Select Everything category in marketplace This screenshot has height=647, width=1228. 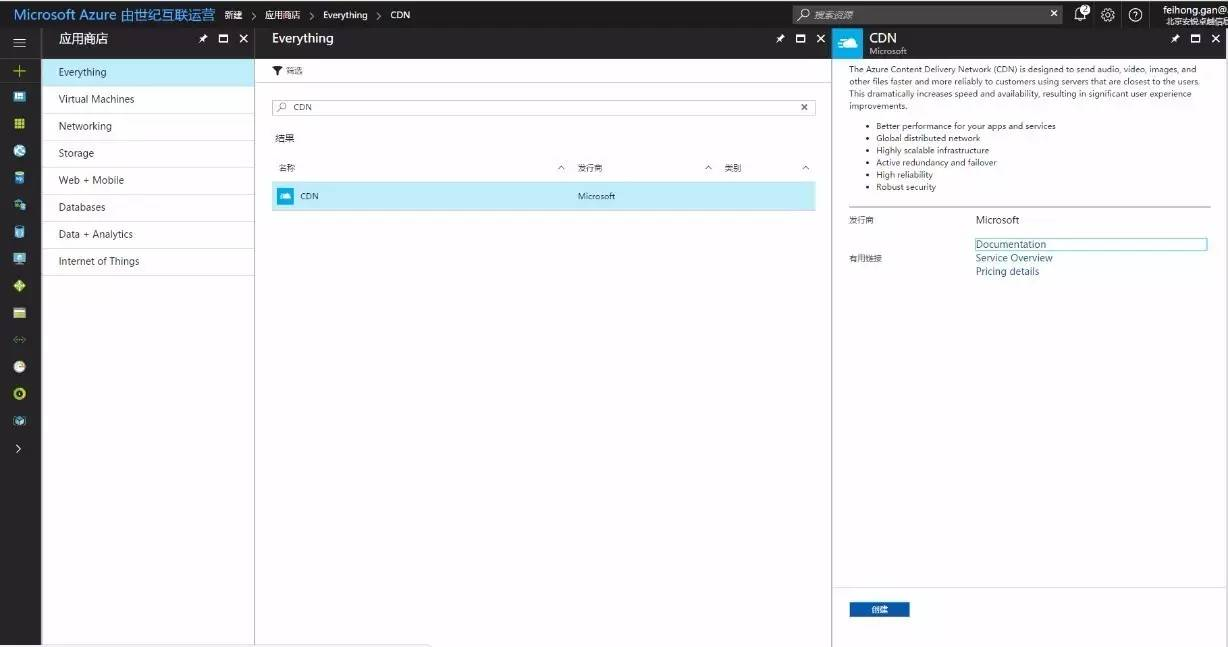148,72
